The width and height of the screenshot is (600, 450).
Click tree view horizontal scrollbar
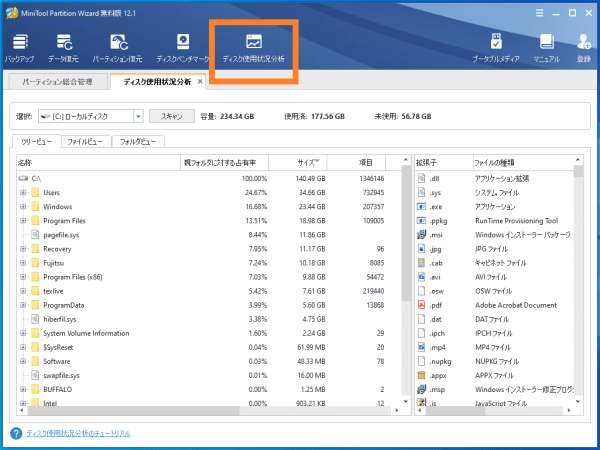[134, 410]
